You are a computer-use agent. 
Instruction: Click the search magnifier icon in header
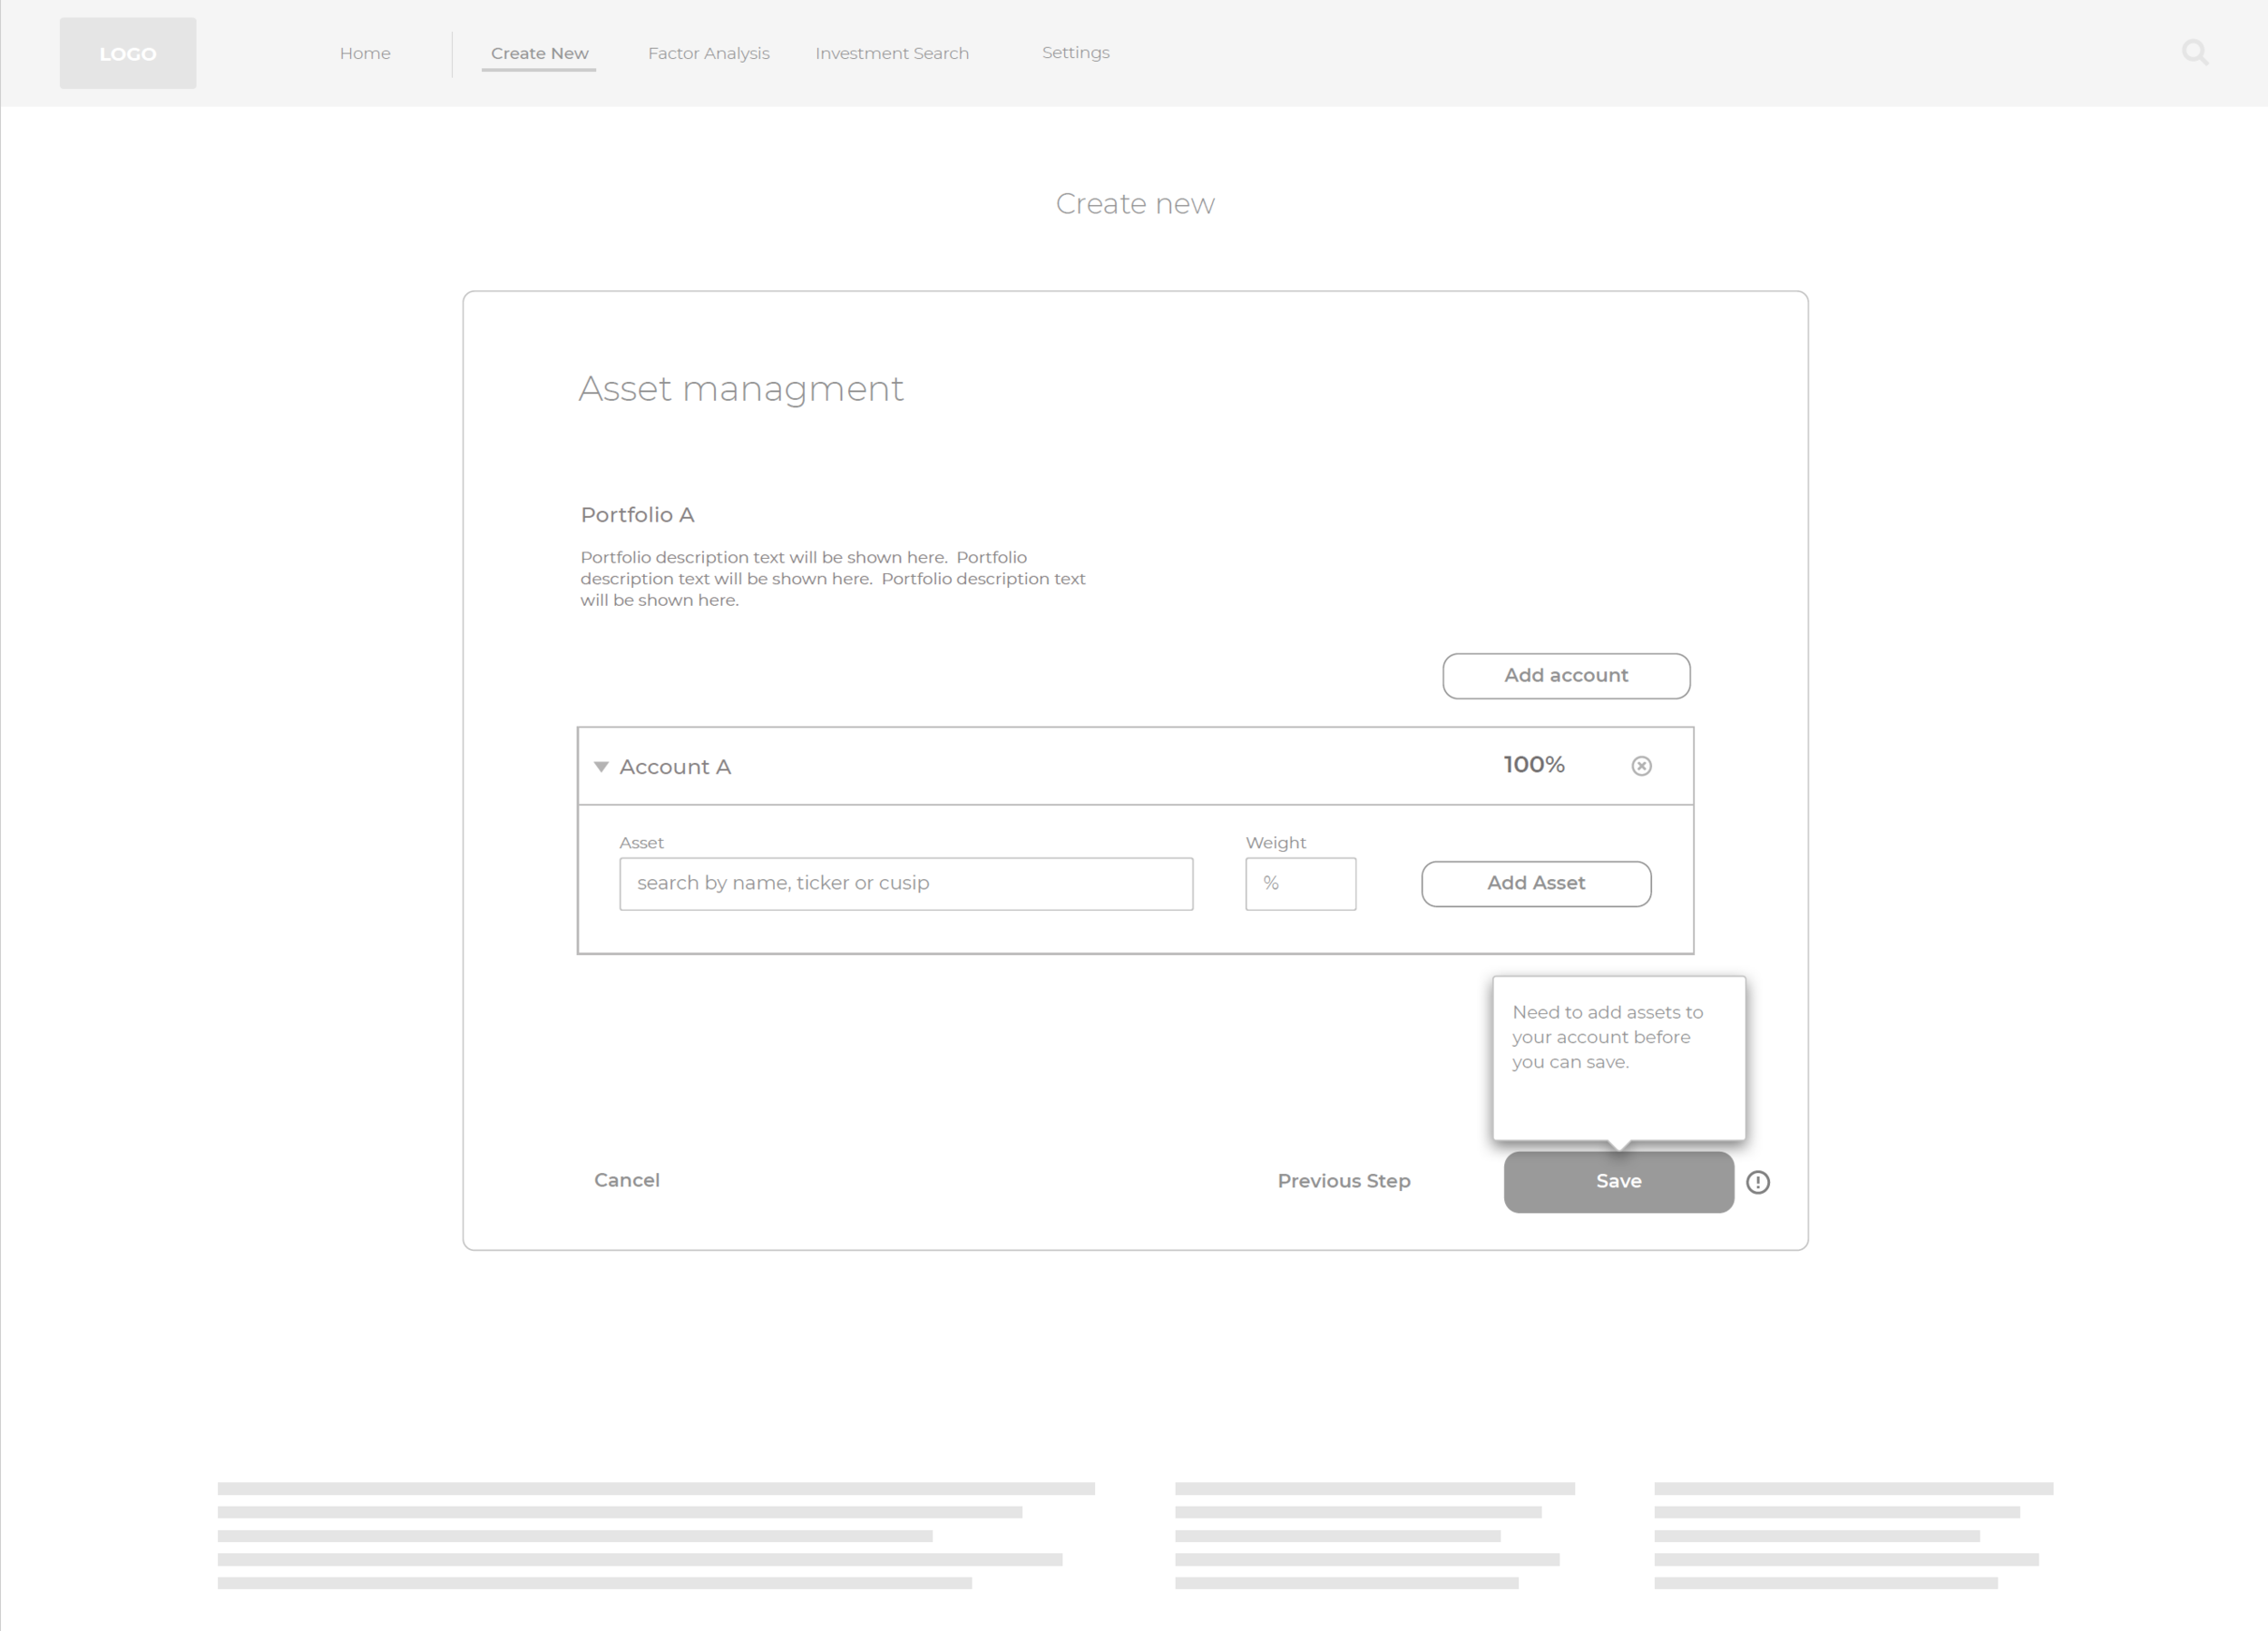click(x=2194, y=52)
